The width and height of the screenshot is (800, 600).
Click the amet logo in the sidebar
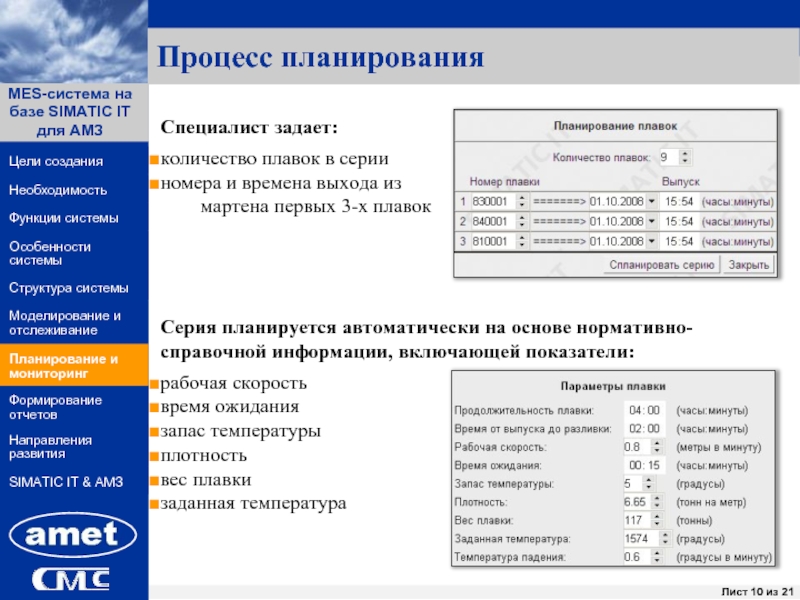[73, 537]
